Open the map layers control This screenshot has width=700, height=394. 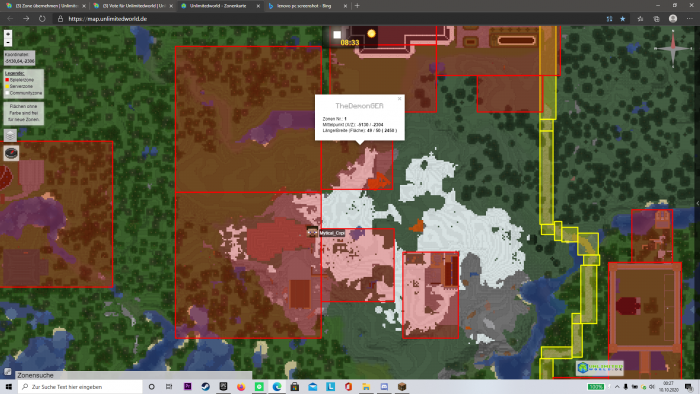tap(10, 135)
